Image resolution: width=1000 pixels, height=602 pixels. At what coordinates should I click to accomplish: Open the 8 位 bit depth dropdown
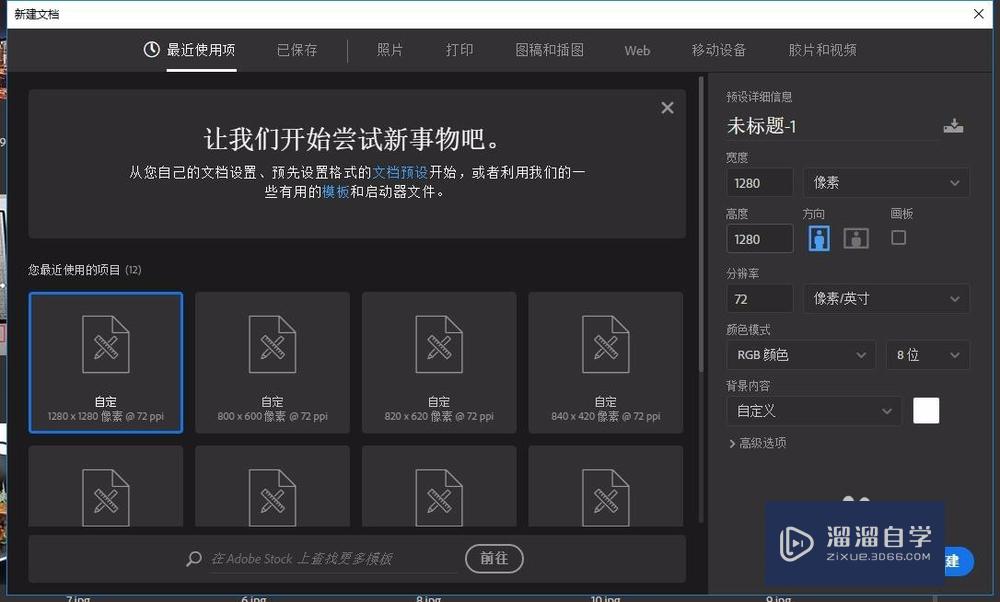click(927, 354)
